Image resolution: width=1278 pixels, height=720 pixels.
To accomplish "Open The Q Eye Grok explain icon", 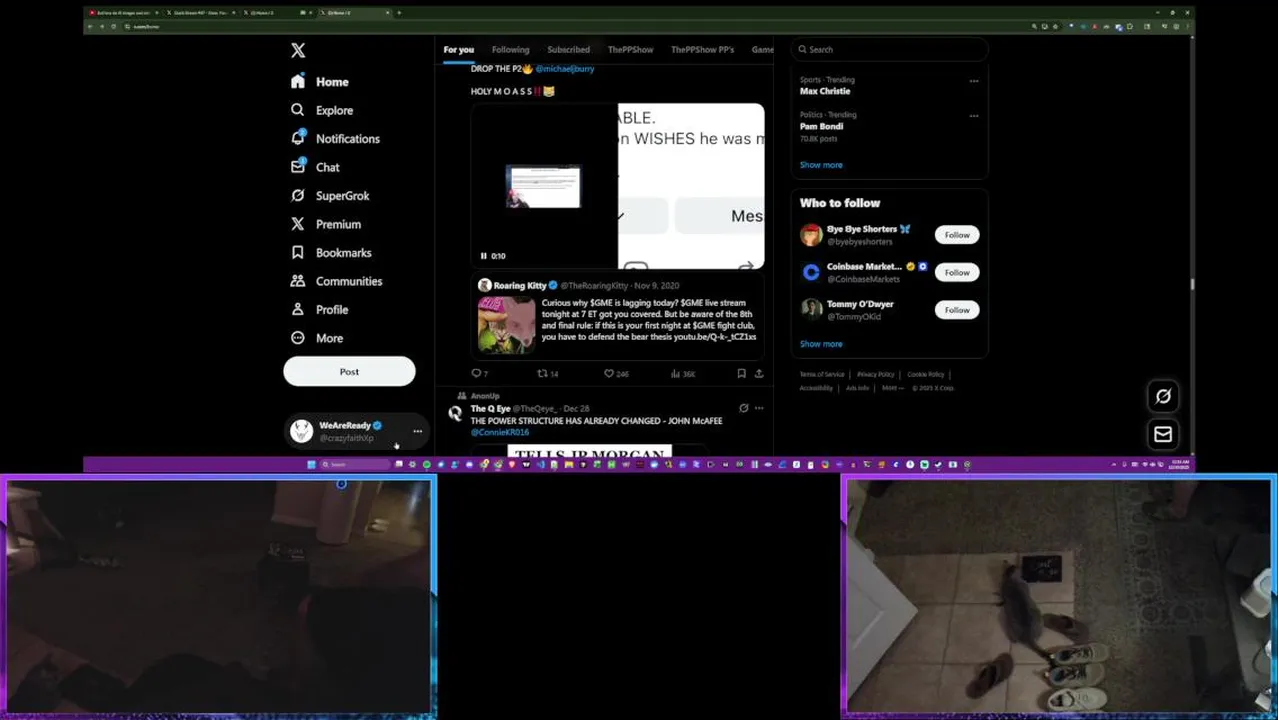I will (x=743, y=408).
